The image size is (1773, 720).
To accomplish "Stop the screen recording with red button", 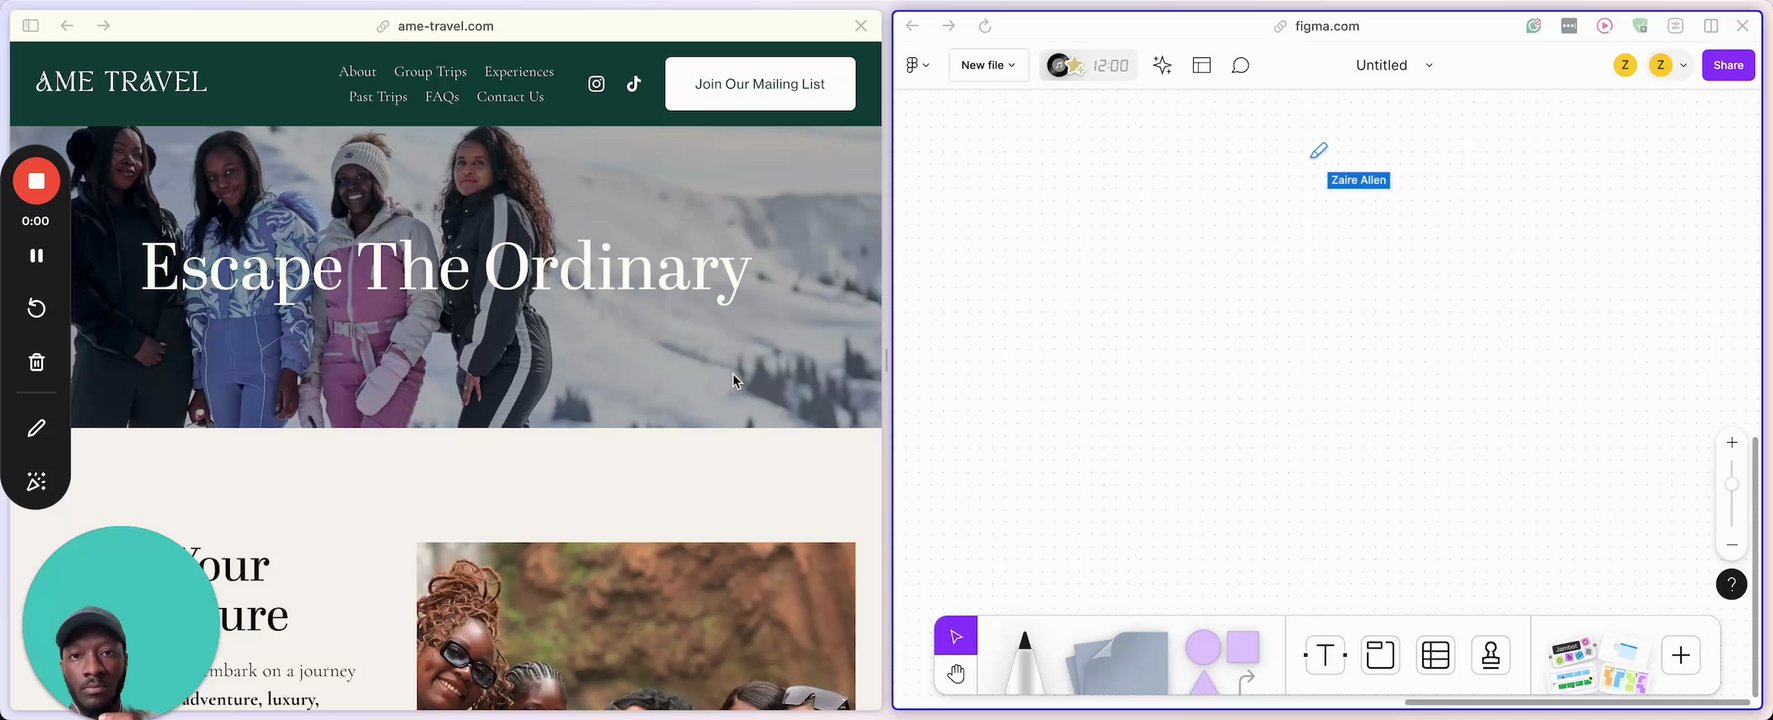I will pyautogui.click(x=36, y=181).
